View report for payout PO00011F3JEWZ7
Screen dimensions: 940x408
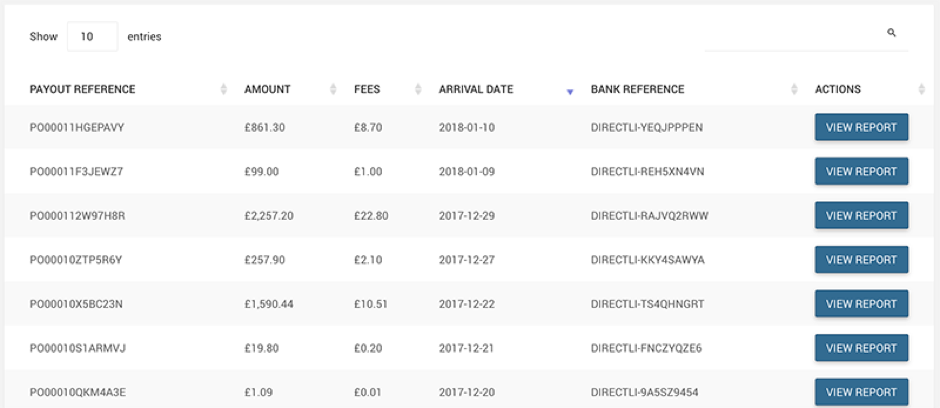pos(861,171)
